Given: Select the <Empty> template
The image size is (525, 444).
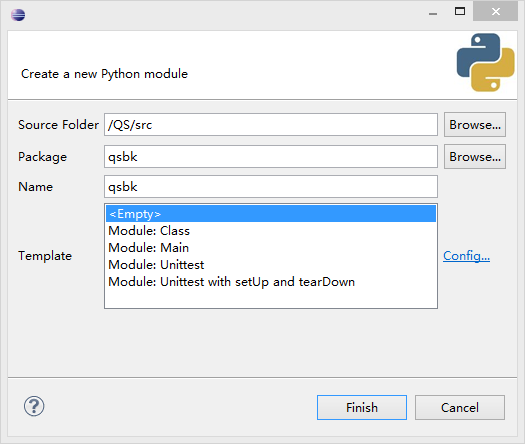Looking at the screenshot, I should pos(271,214).
